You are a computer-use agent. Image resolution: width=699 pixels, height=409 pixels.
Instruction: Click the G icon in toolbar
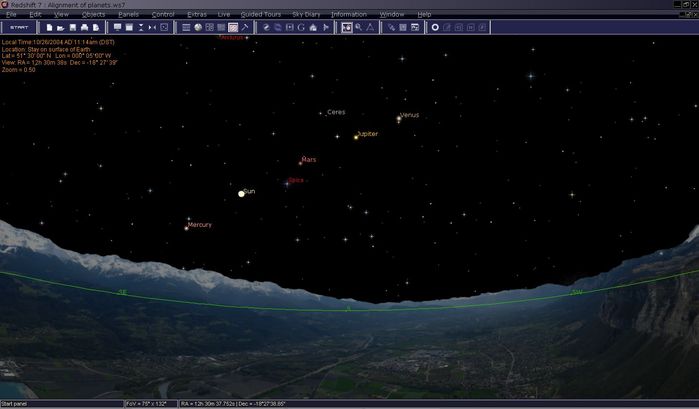[301, 27]
